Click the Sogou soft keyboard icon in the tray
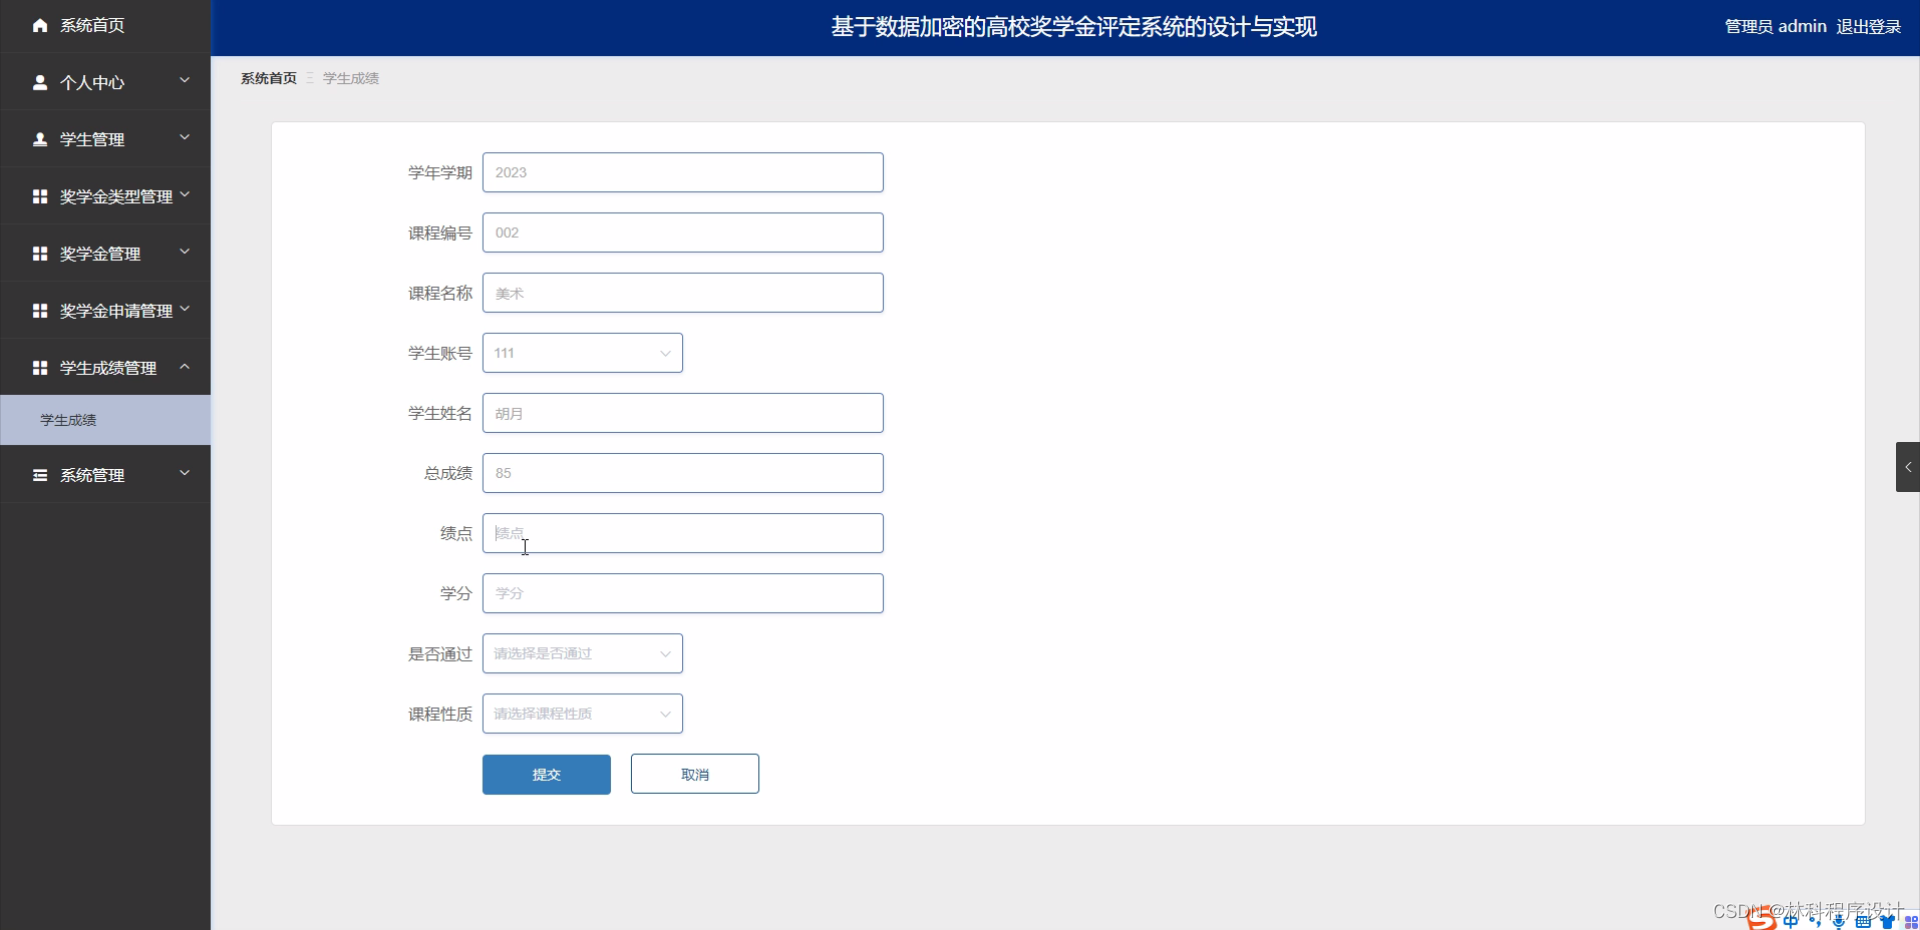Image resolution: width=1920 pixels, height=930 pixels. 1864,922
